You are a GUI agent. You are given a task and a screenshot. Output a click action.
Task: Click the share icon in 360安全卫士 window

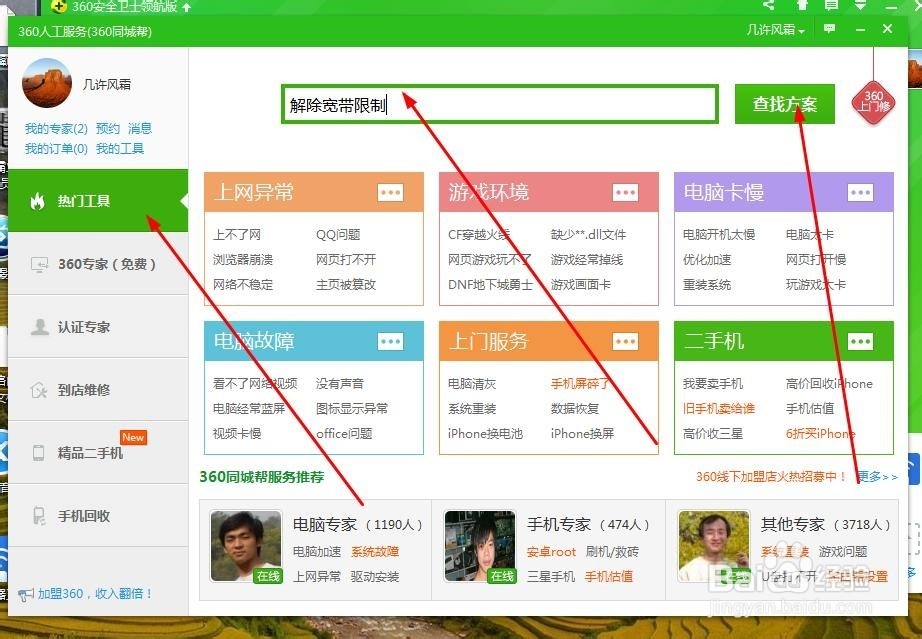click(769, 5)
